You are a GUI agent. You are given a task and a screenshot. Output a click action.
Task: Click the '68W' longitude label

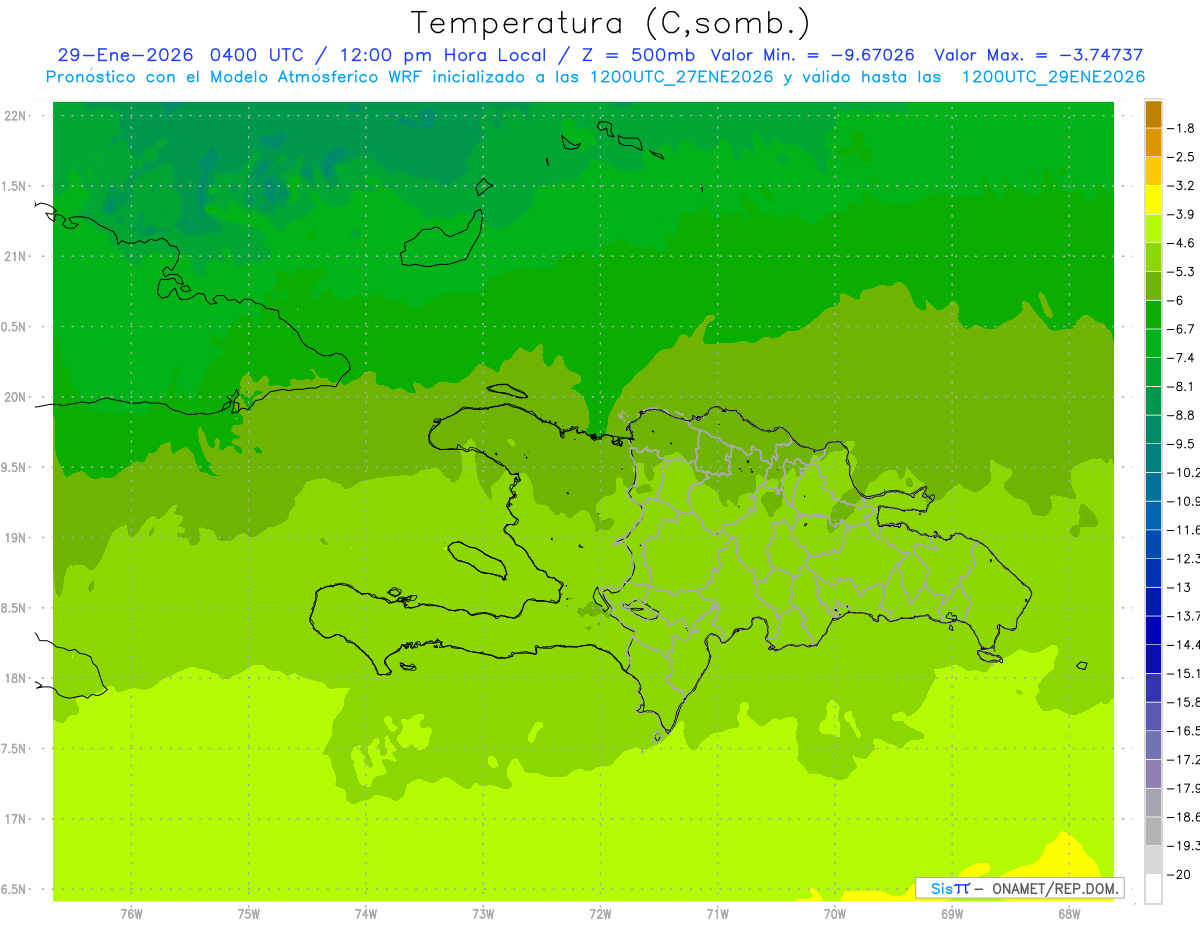pos(1069,914)
